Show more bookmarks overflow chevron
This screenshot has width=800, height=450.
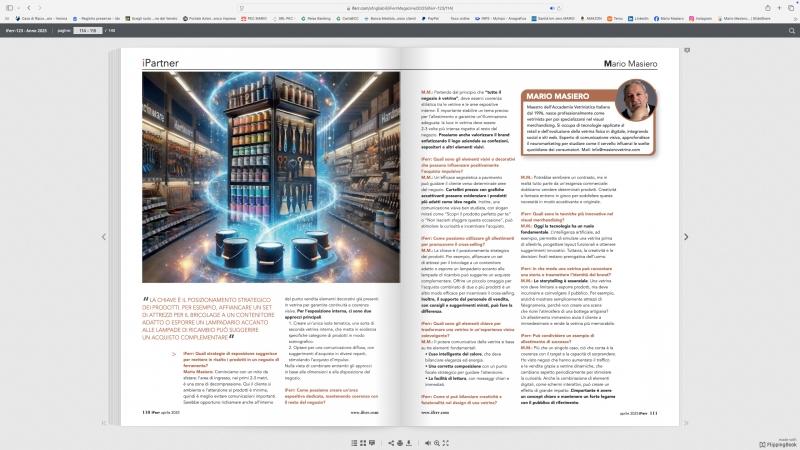[795, 18]
